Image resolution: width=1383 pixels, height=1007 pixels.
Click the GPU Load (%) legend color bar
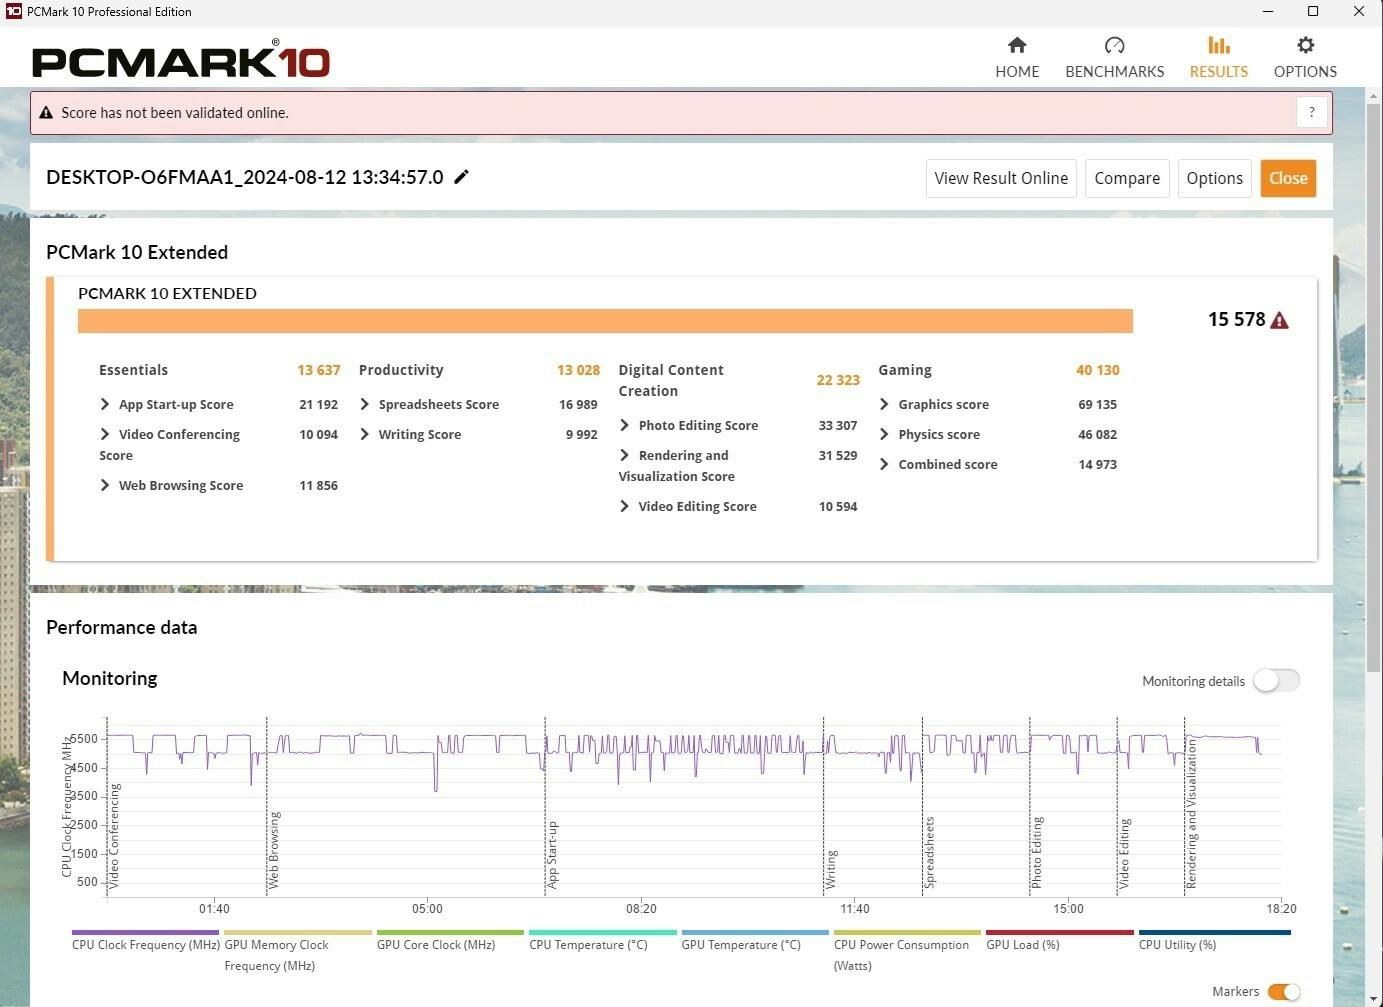pos(1060,933)
